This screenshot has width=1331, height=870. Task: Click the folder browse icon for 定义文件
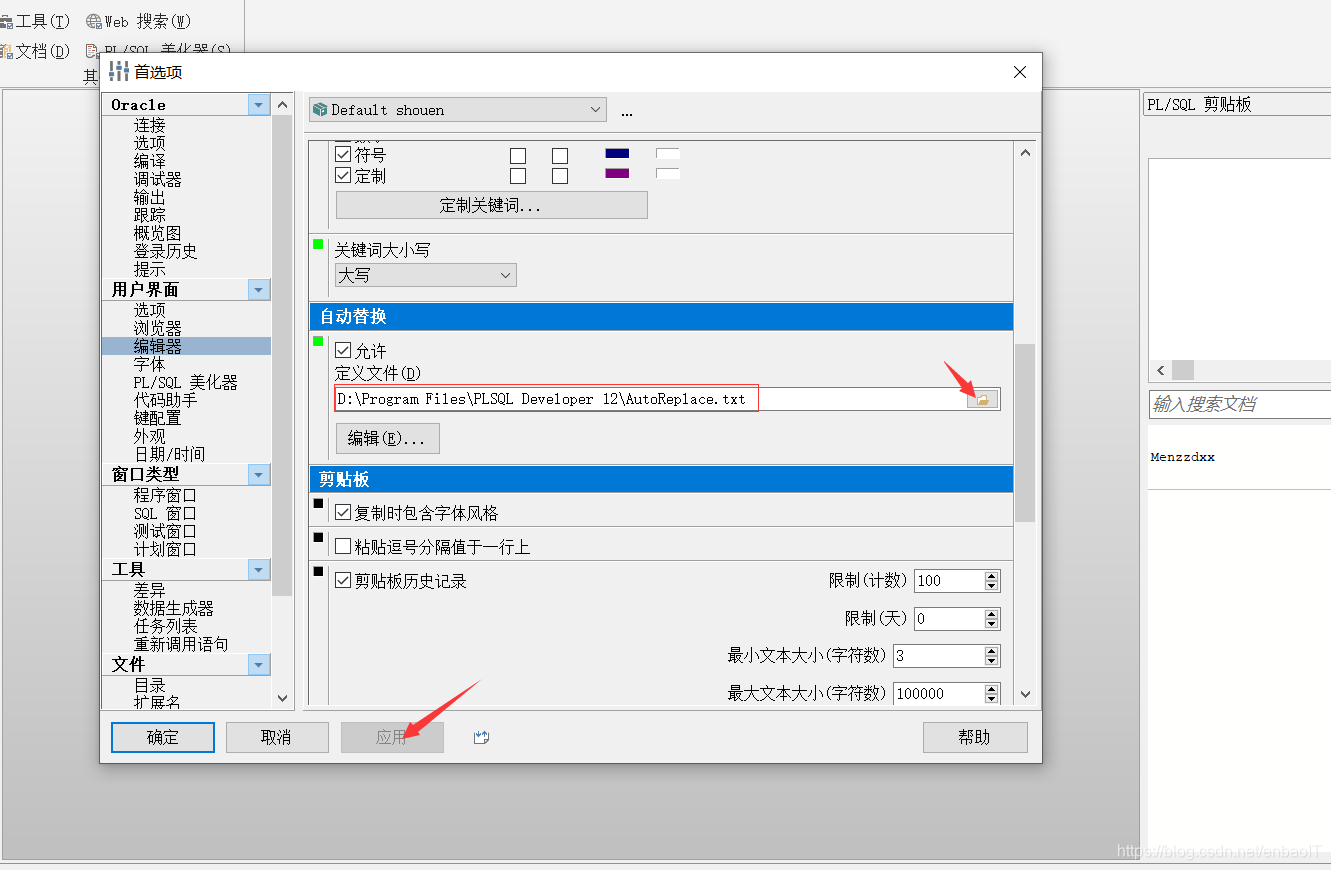click(982, 399)
